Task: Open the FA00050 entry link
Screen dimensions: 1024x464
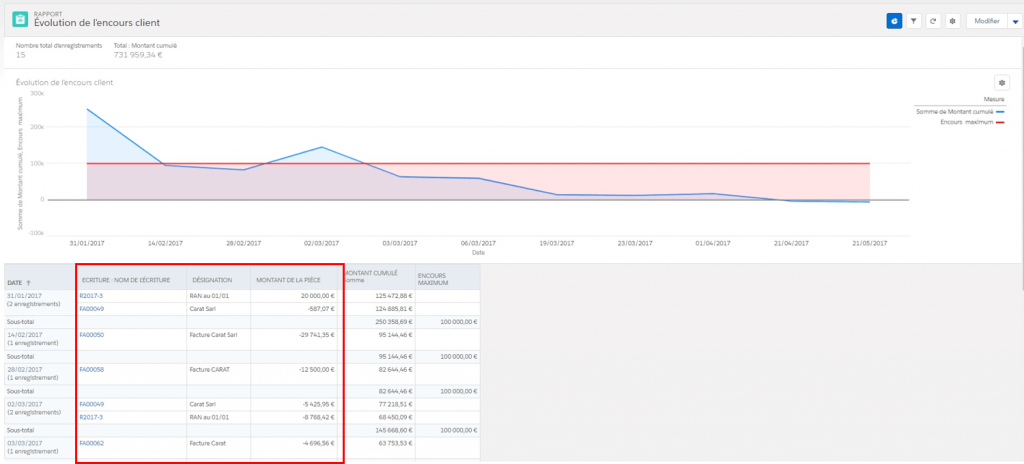Action: click(91, 334)
